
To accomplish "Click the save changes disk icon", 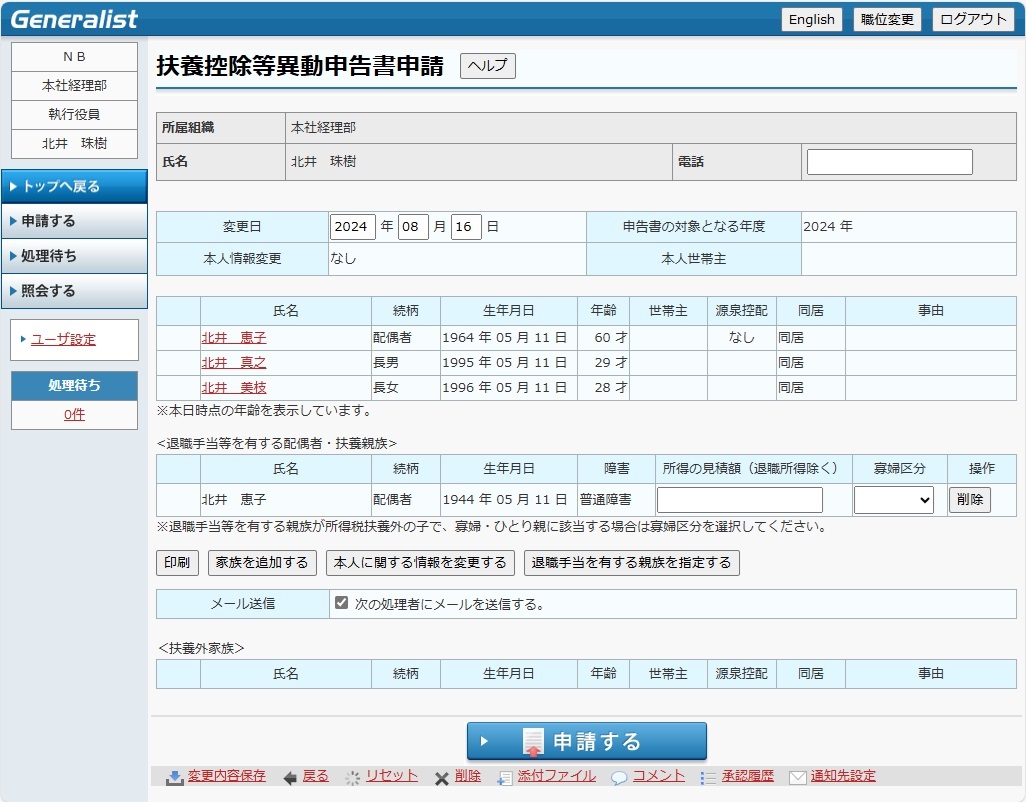I will click(174, 777).
